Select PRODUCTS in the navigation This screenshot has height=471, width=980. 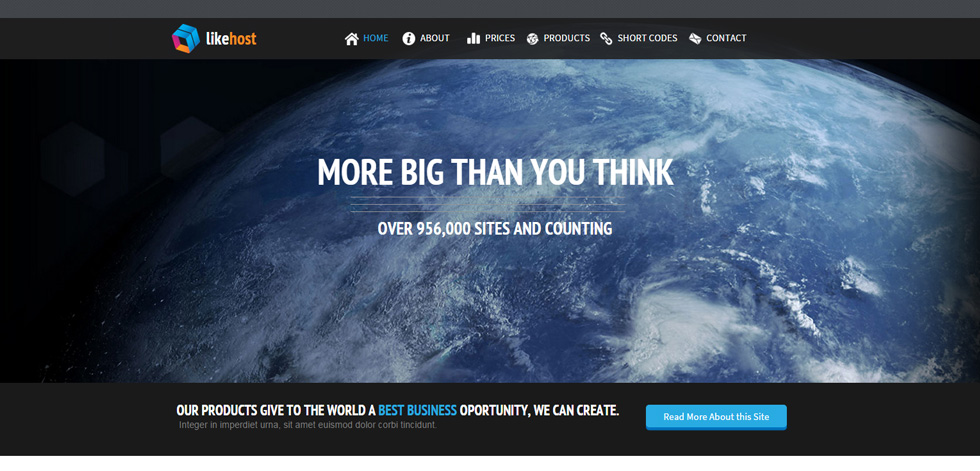pos(567,38)
